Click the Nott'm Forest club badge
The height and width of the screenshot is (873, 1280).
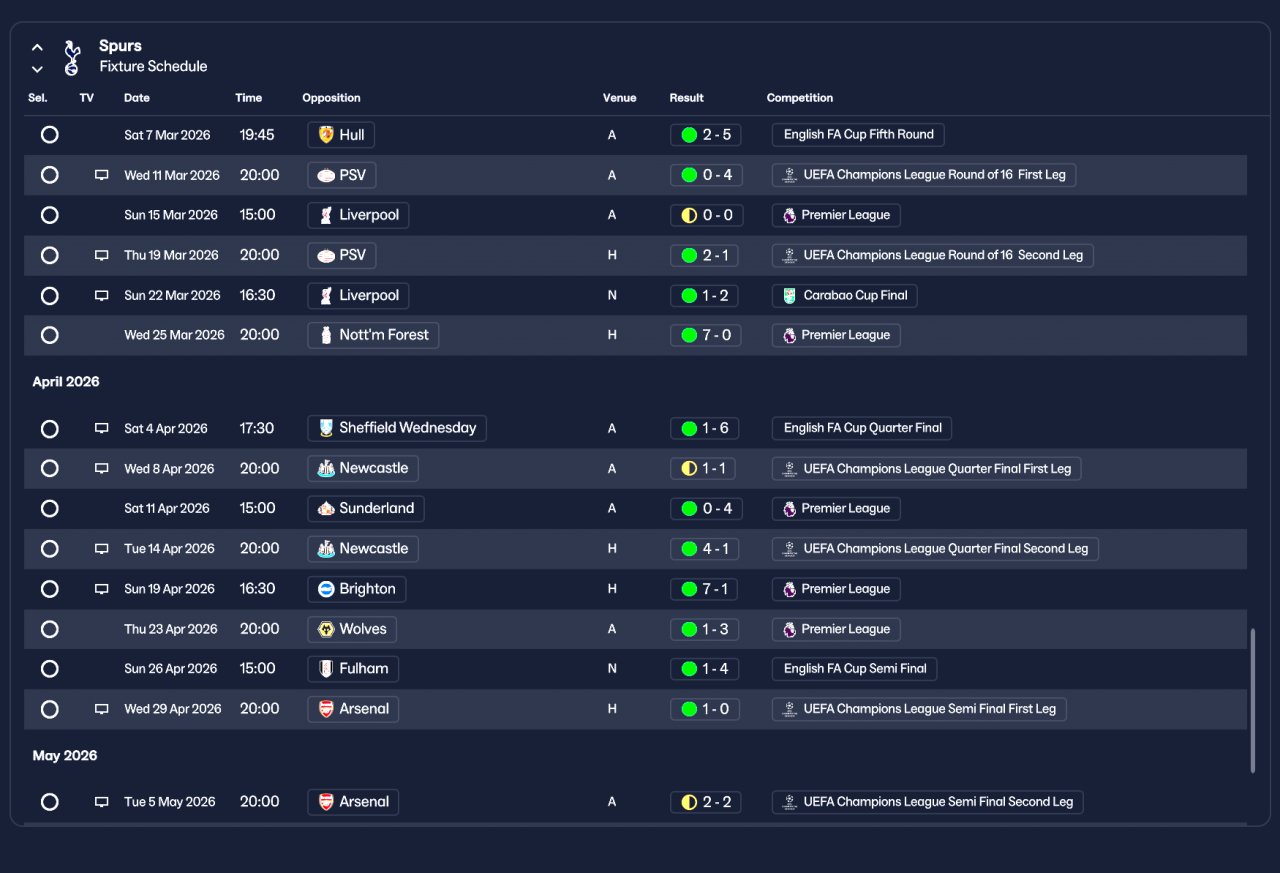(325, 335)
